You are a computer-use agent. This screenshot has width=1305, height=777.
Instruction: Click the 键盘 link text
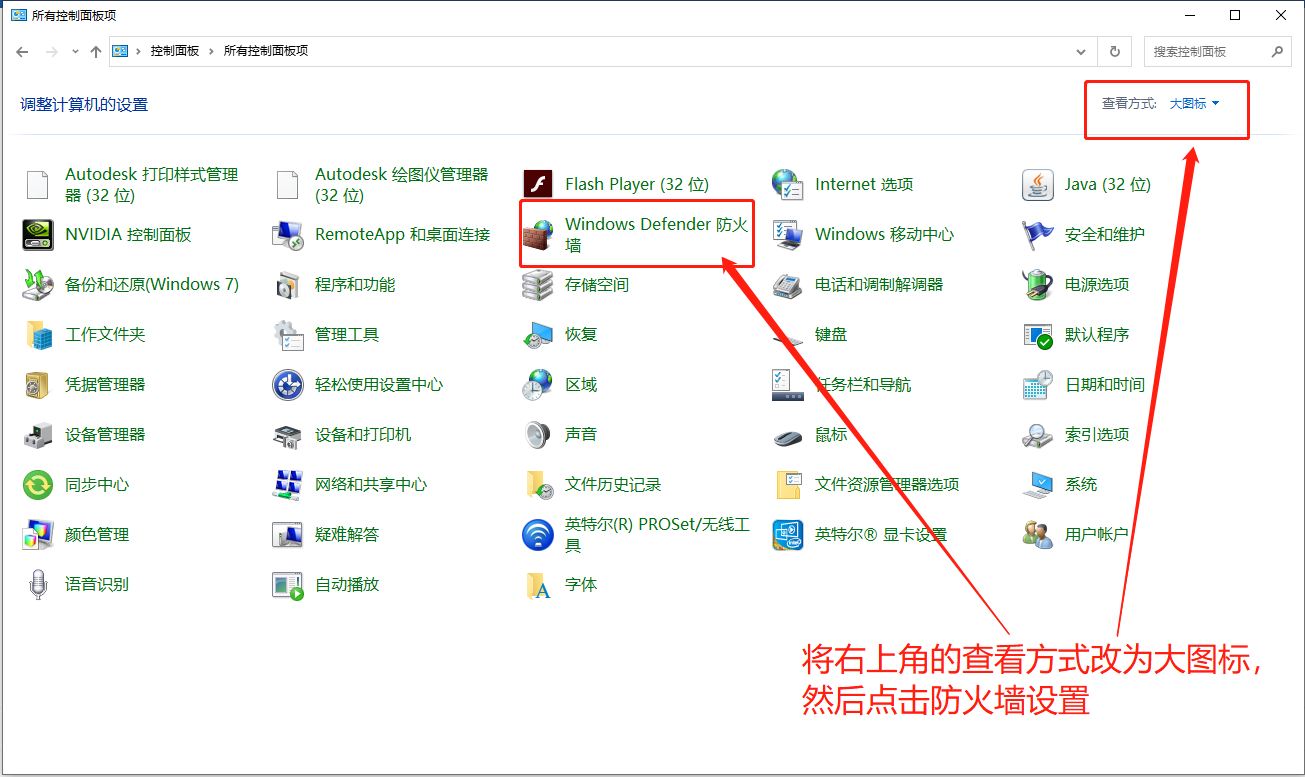(831, 335)
